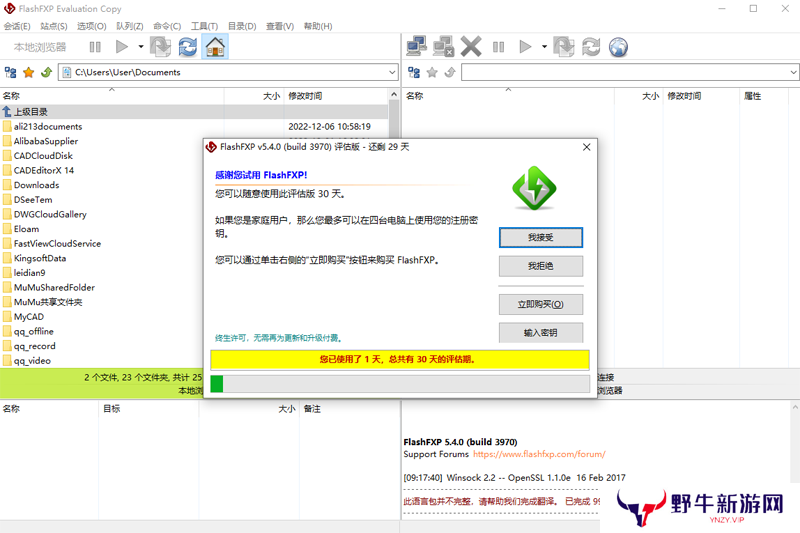Image resolution: width=800 pixels, height=533 pixels.
Task: Click the remote parent-directory arrow icon
Action: [x=450, y=72]
